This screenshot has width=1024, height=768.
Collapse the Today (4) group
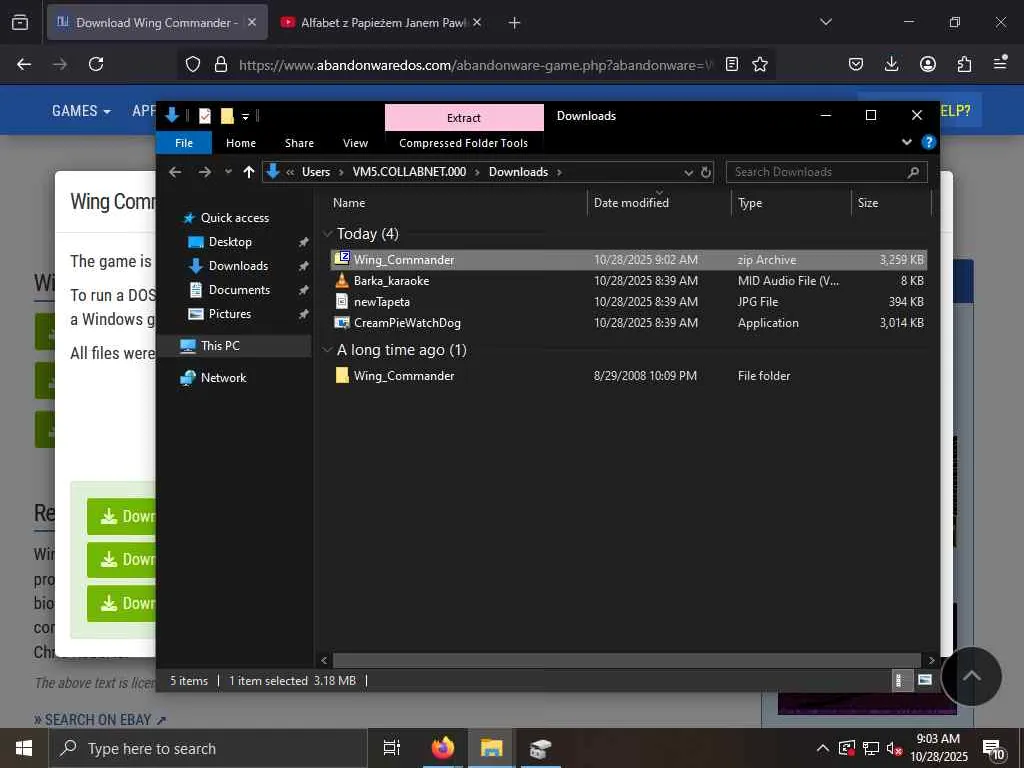328,234
